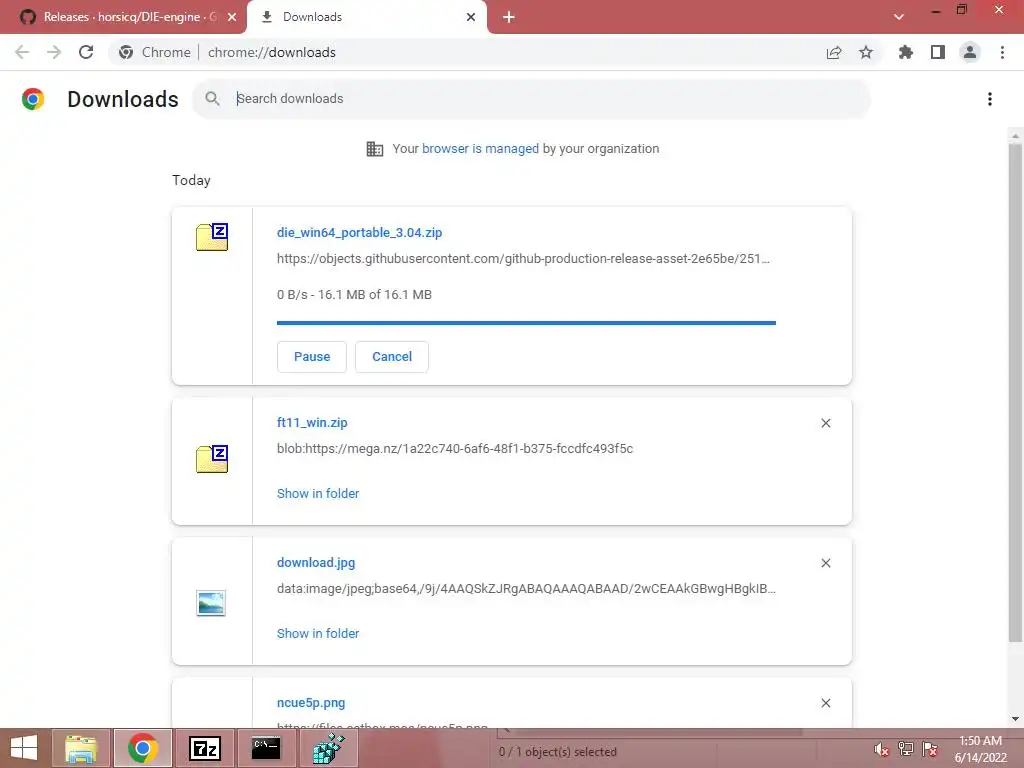Reload the downloads page
The width and height of the screenshot is (1024, 768).
click(x=86, y=52)
